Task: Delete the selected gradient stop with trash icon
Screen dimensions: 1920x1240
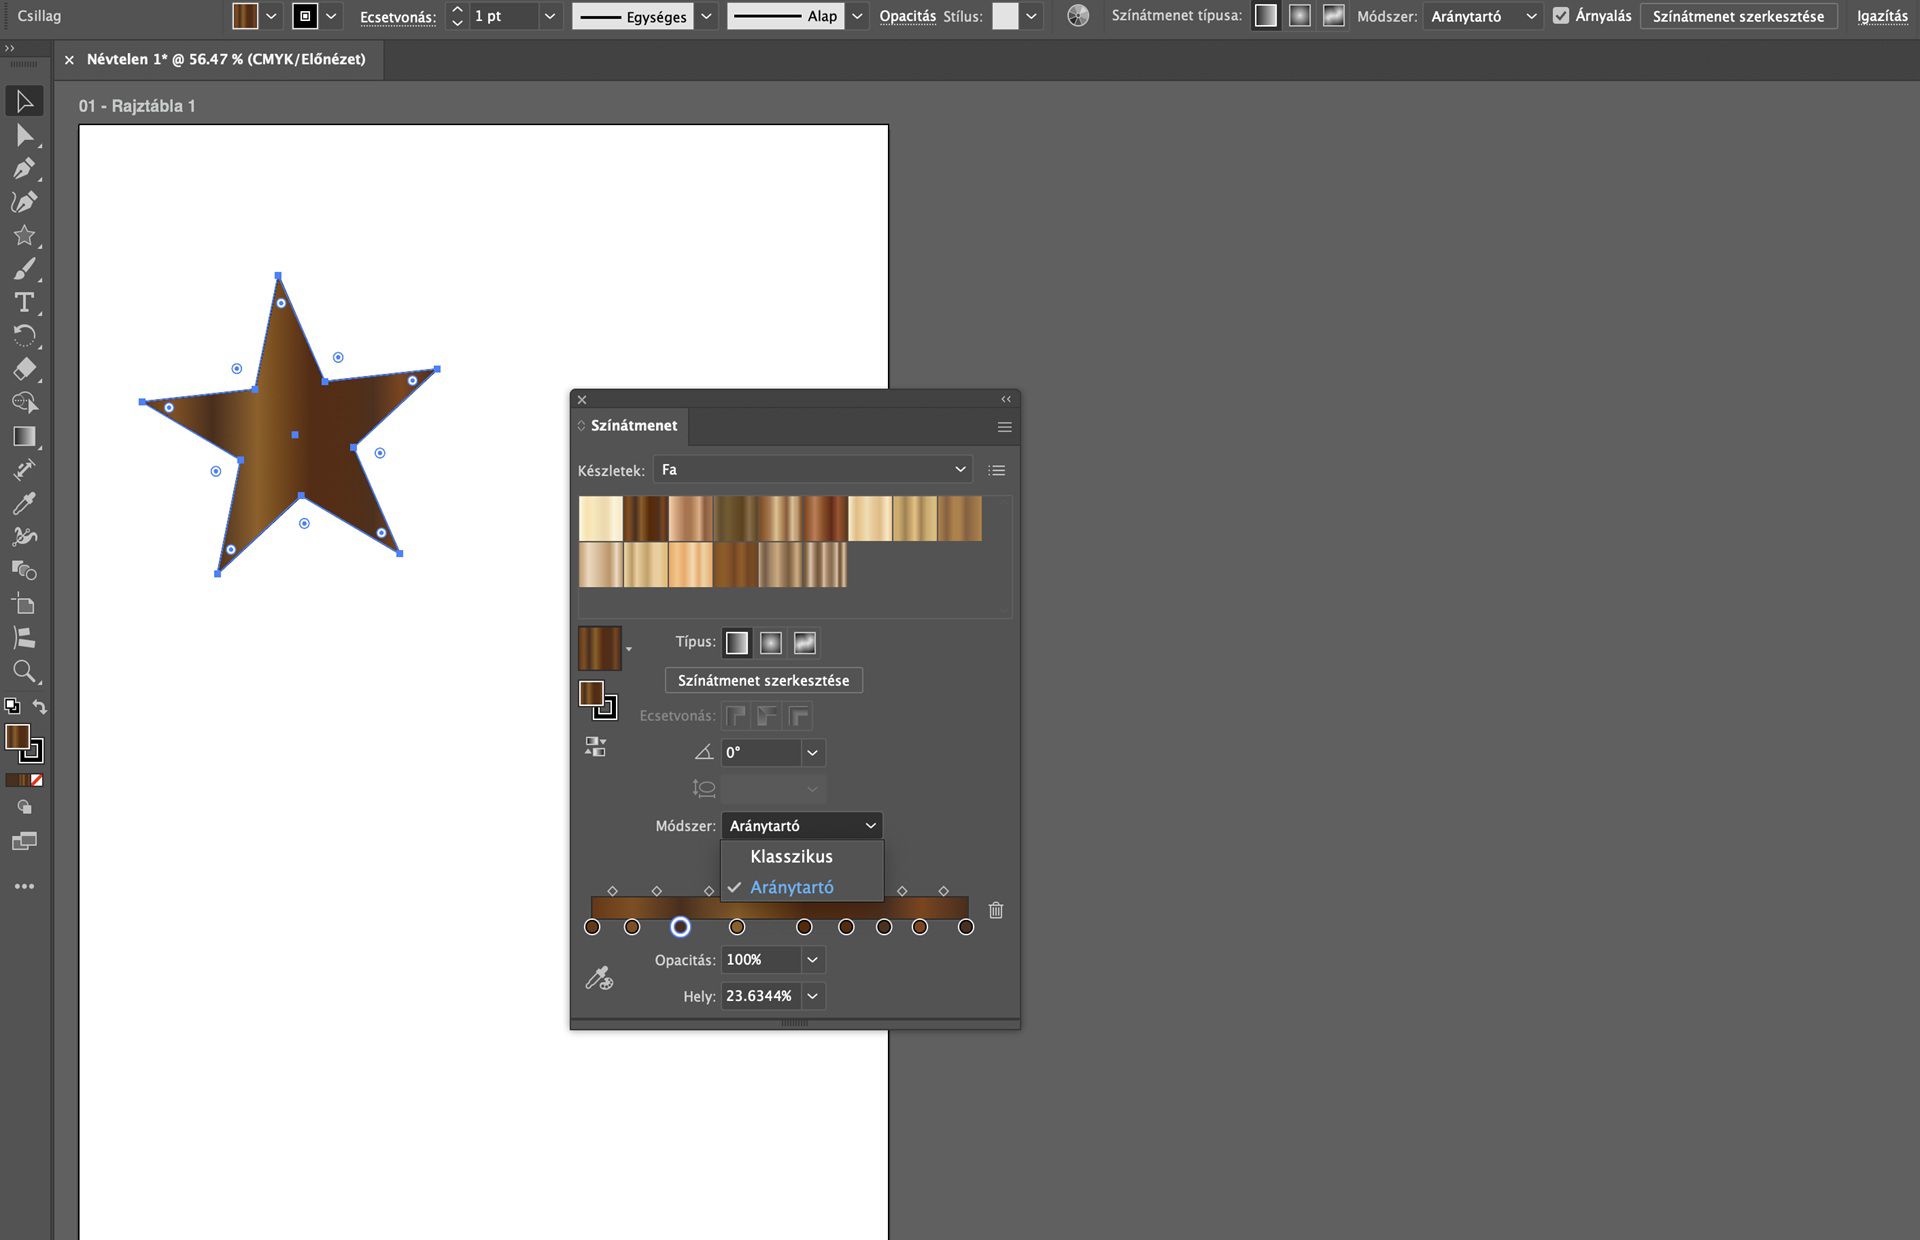Action: point(996,910)
